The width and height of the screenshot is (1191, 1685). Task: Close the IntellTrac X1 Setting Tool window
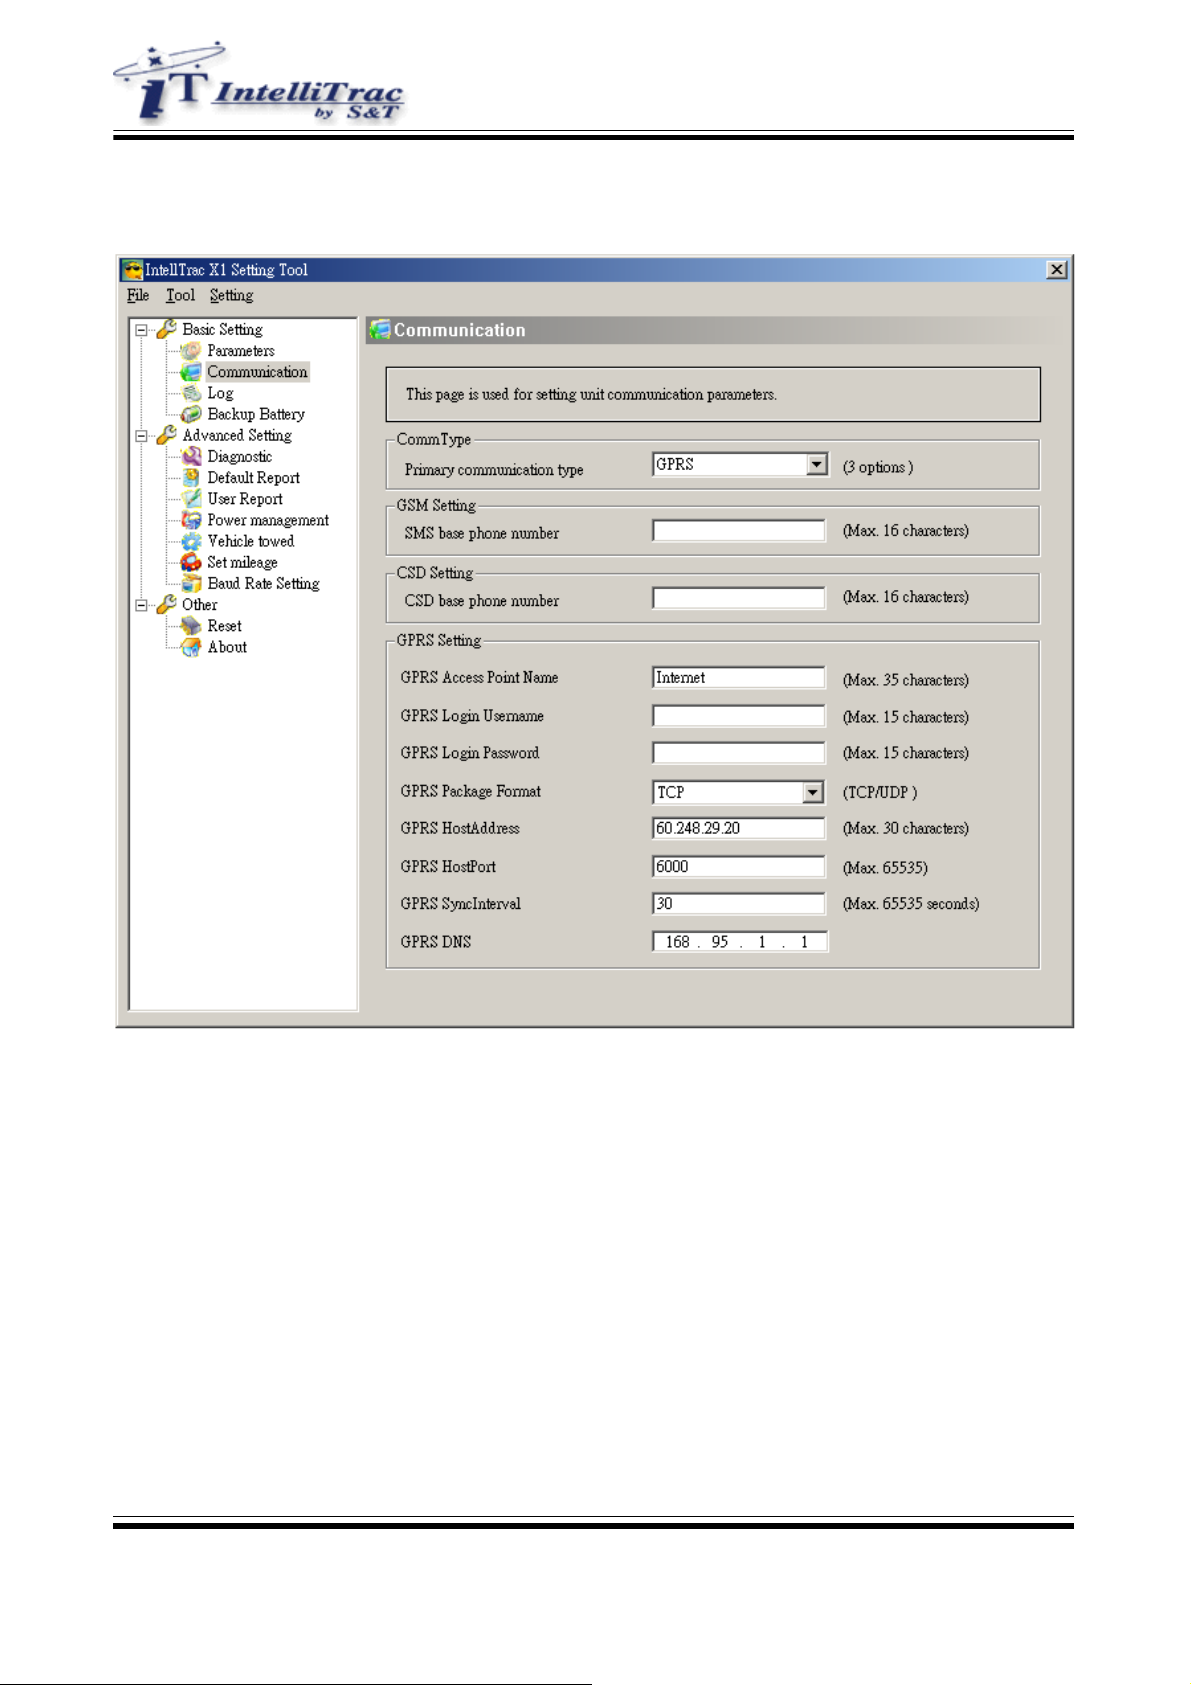1057,270
